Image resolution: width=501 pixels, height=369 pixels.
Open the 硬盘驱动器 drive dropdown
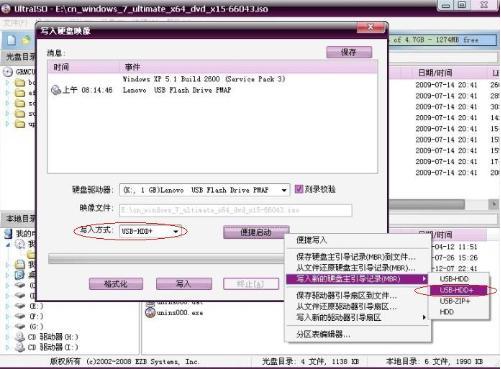pyautogui.click(x=284, y=190)
